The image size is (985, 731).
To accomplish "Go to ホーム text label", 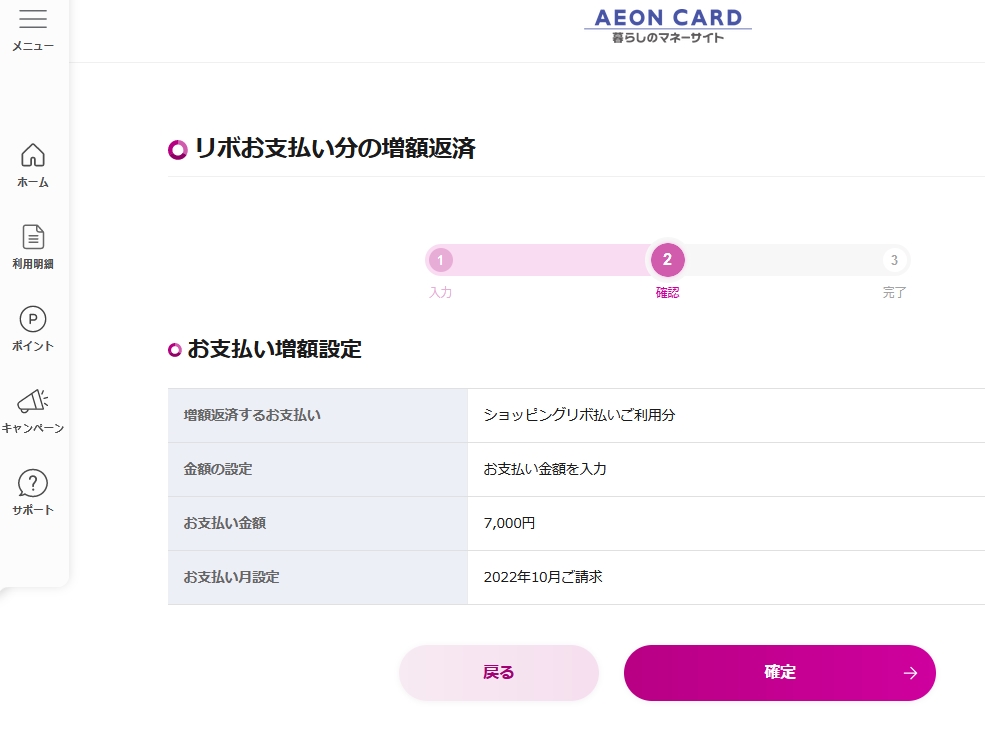I will pos(33,183).
